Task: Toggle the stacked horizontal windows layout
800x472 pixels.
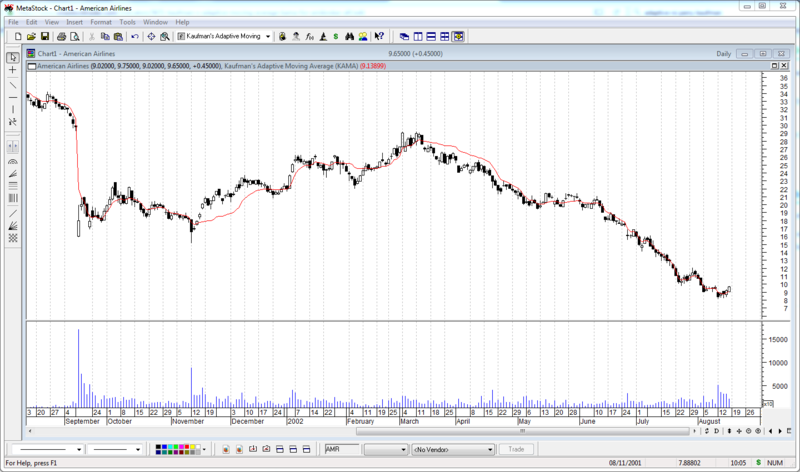Action: coord(431,36)
